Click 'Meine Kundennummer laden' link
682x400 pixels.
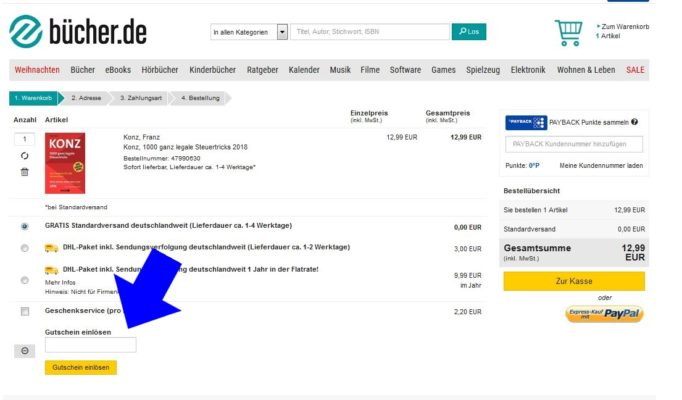pos(600,165)
